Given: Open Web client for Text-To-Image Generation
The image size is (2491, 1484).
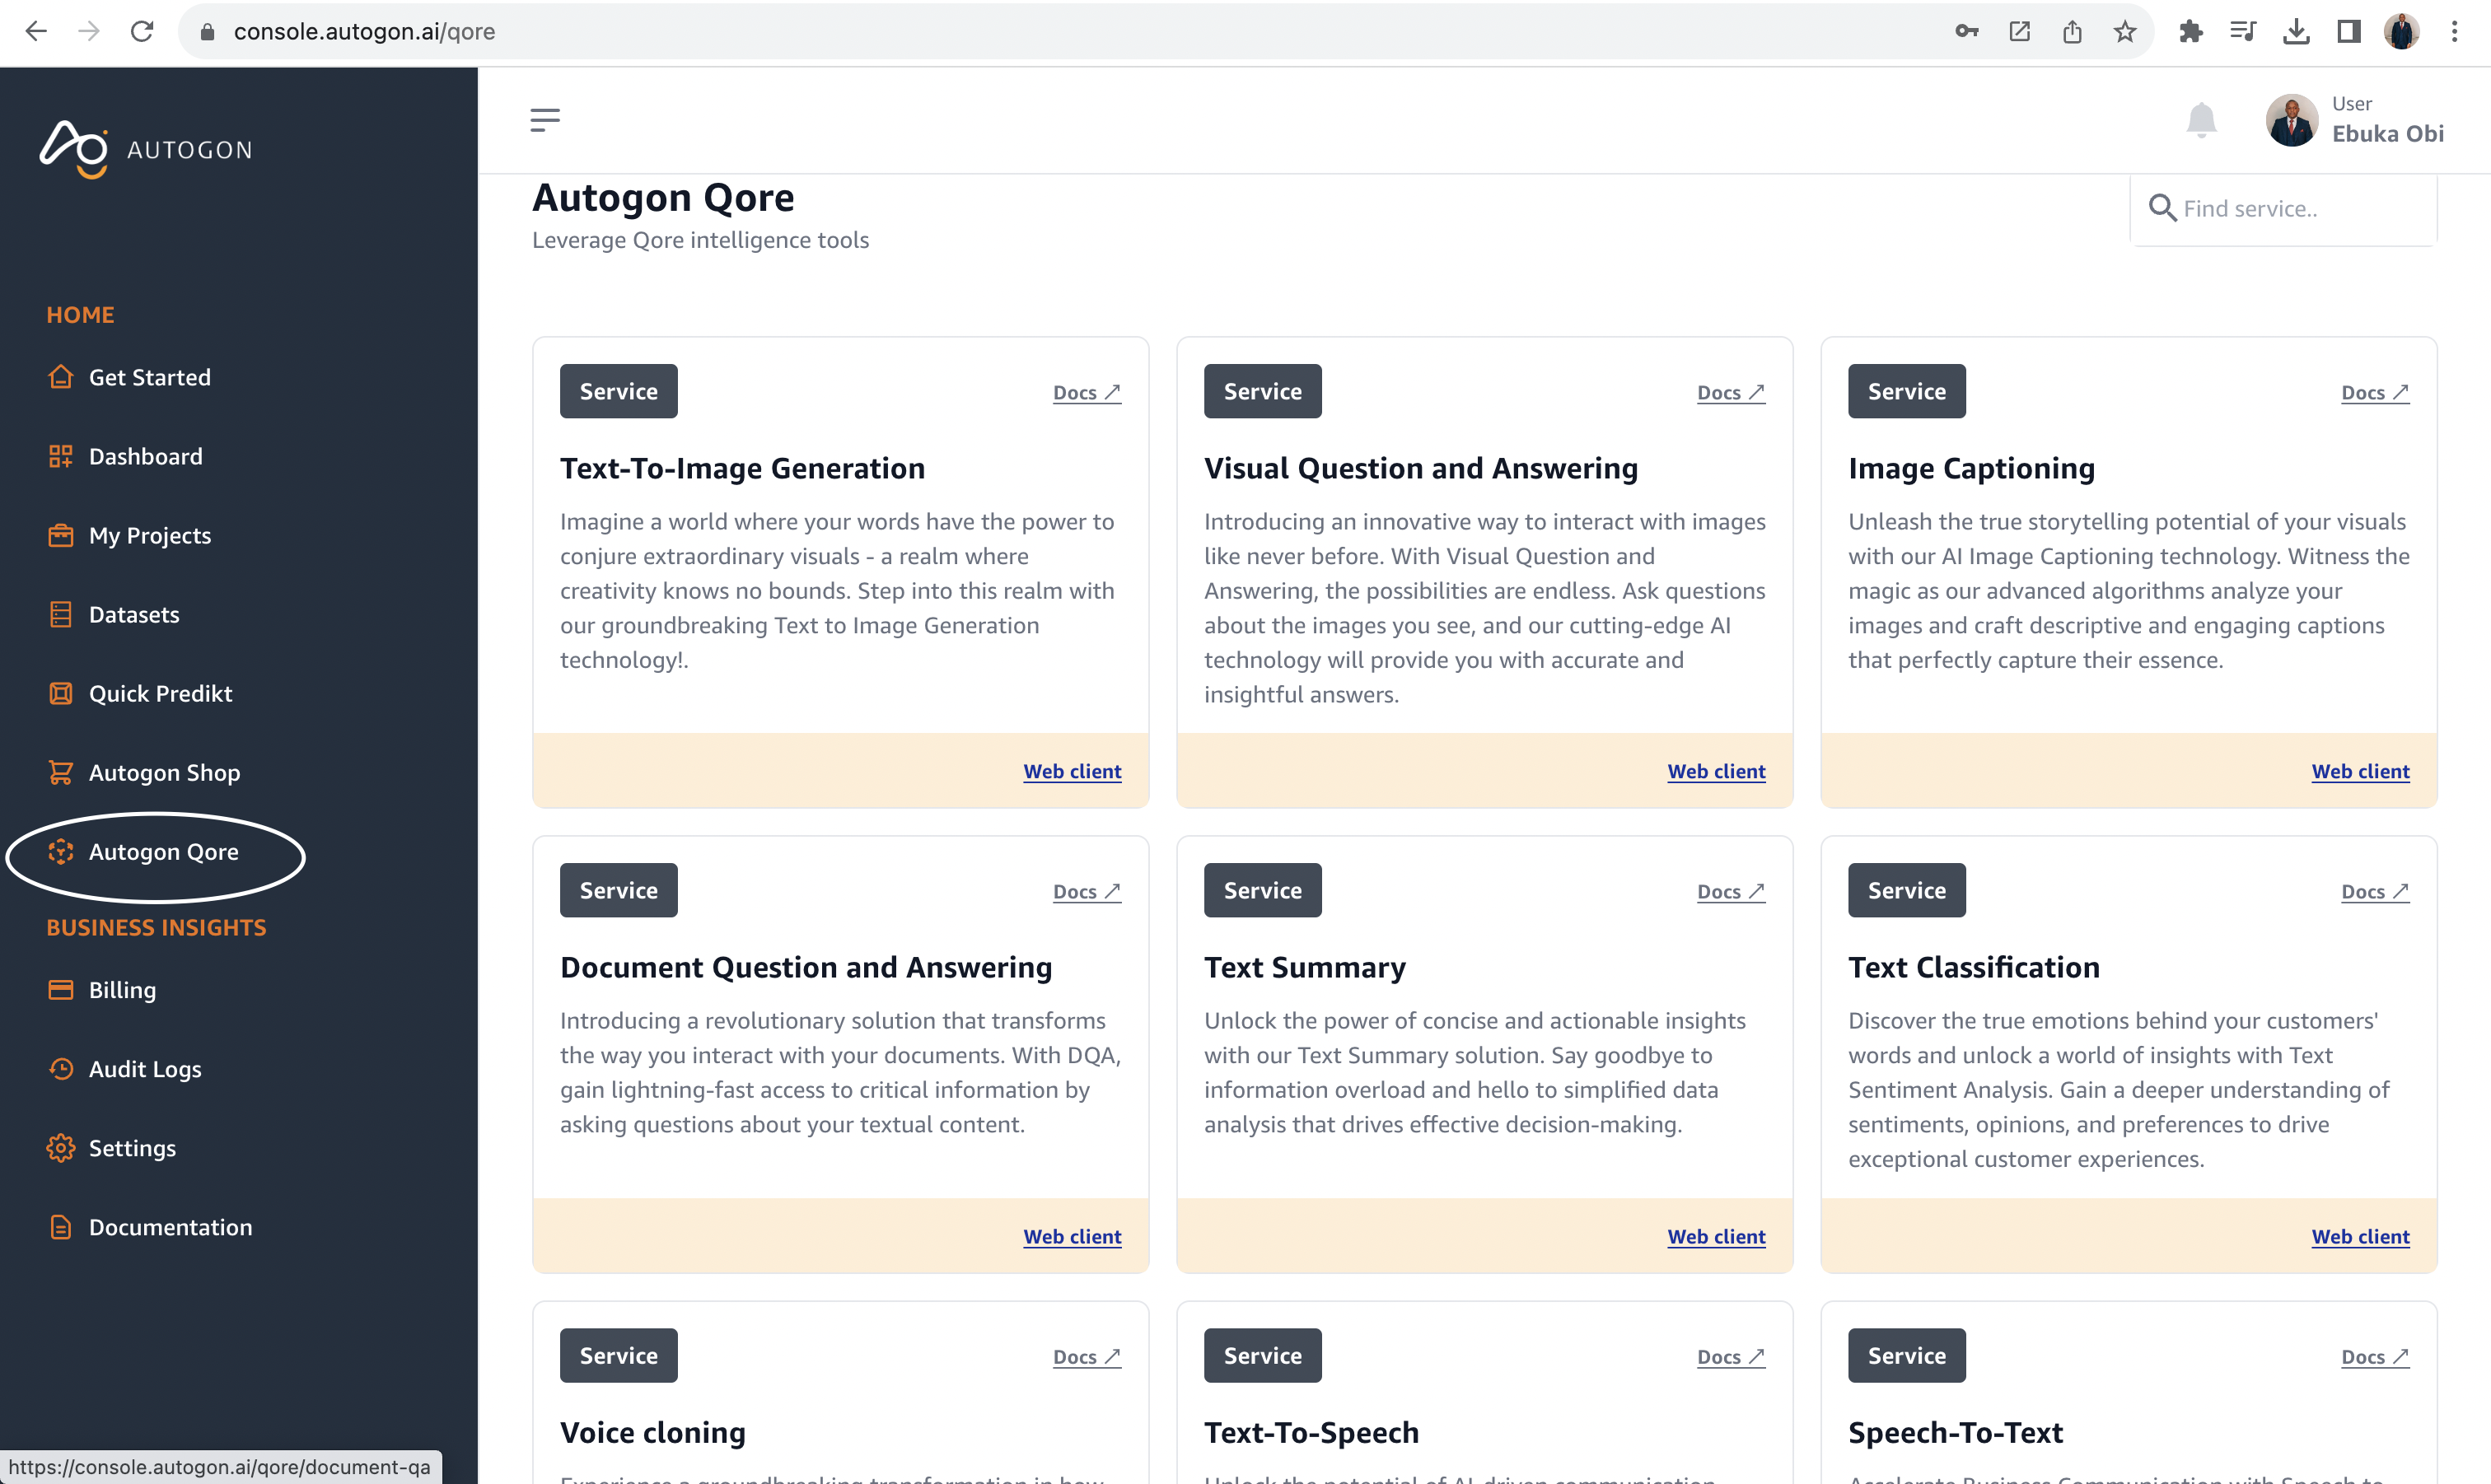Looking at the screenshot, I should point(1072,771).
